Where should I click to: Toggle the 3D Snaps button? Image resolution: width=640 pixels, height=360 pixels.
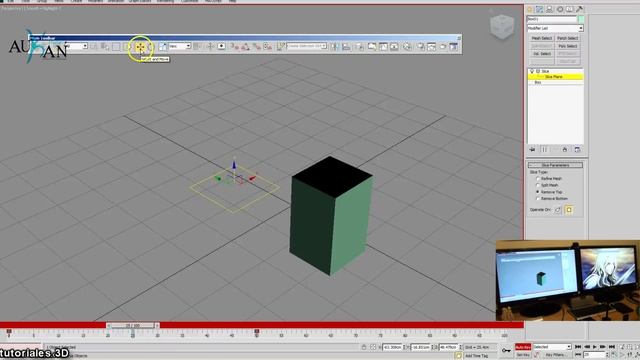click(x=234, y=47)
